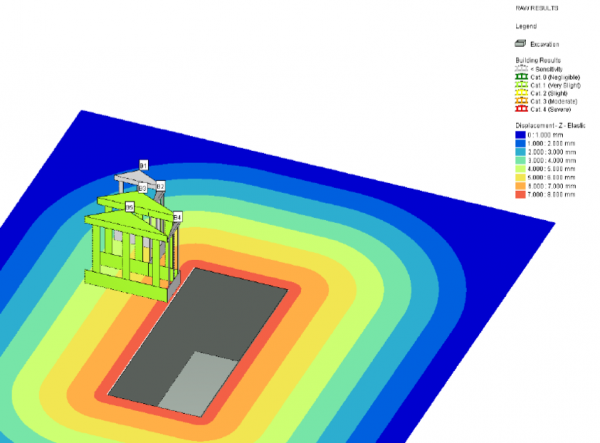Image resolution: width=600 pixels, height=443 pixels.
Task: Click the Cat. 3 (Moderate) building icon
Action: [x=521, y=101]
